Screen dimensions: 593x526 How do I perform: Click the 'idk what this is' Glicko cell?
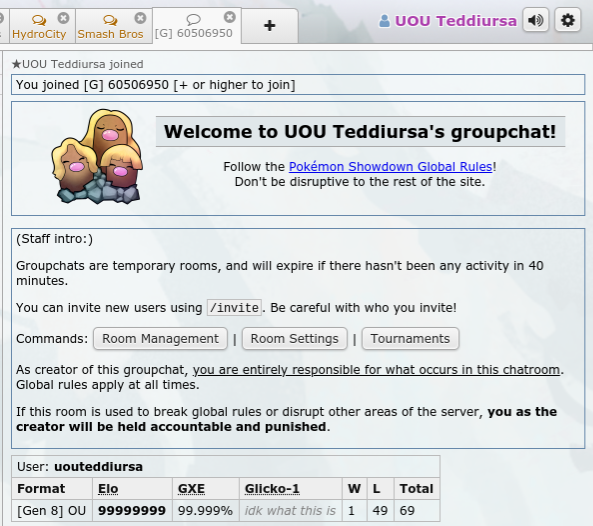[290, 510]
